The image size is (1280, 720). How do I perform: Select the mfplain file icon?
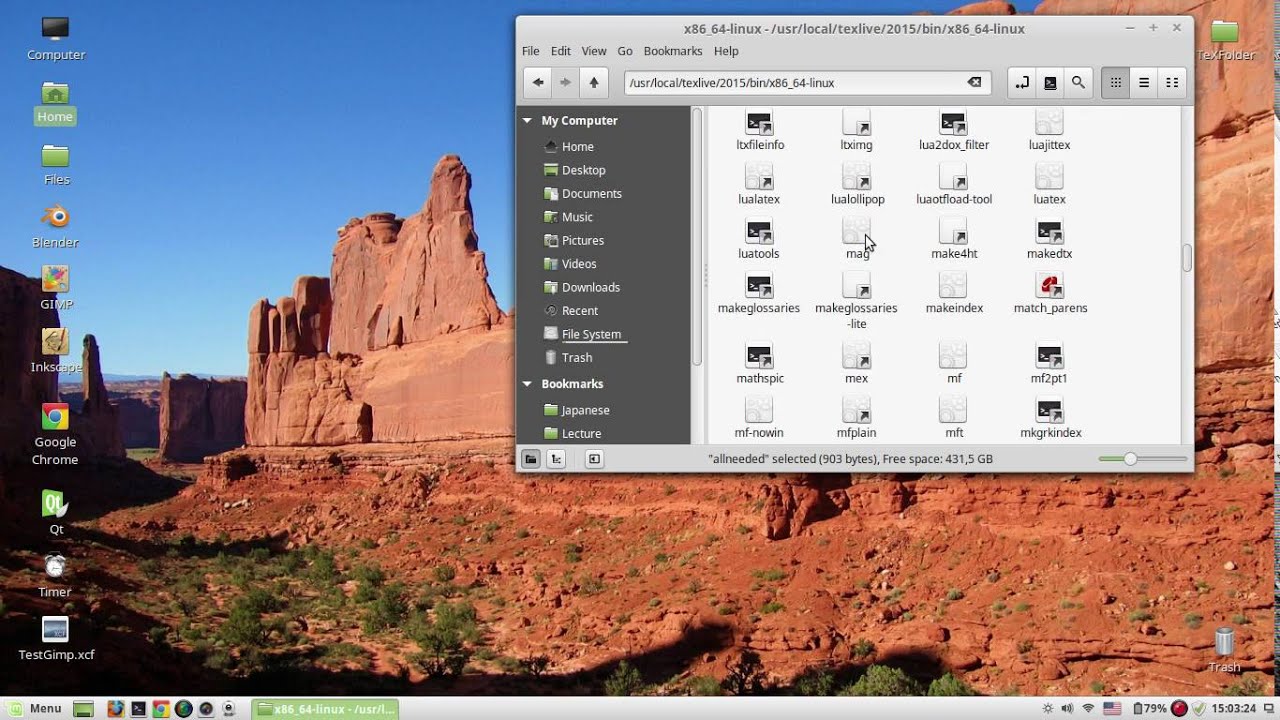point(857,410)
